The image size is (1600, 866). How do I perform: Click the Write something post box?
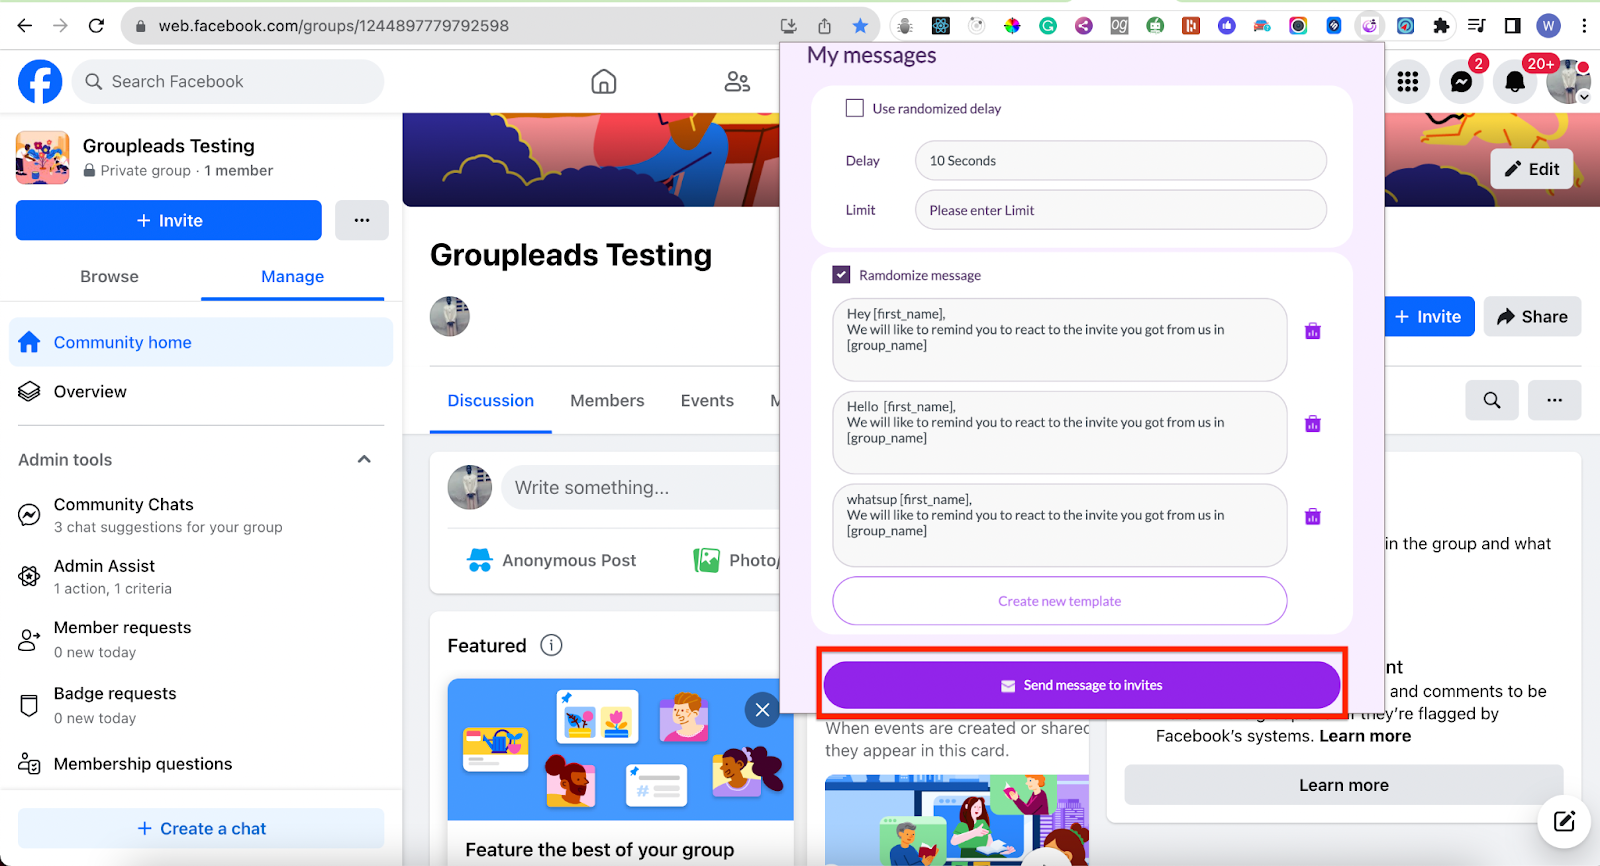[x=640, y=487]
